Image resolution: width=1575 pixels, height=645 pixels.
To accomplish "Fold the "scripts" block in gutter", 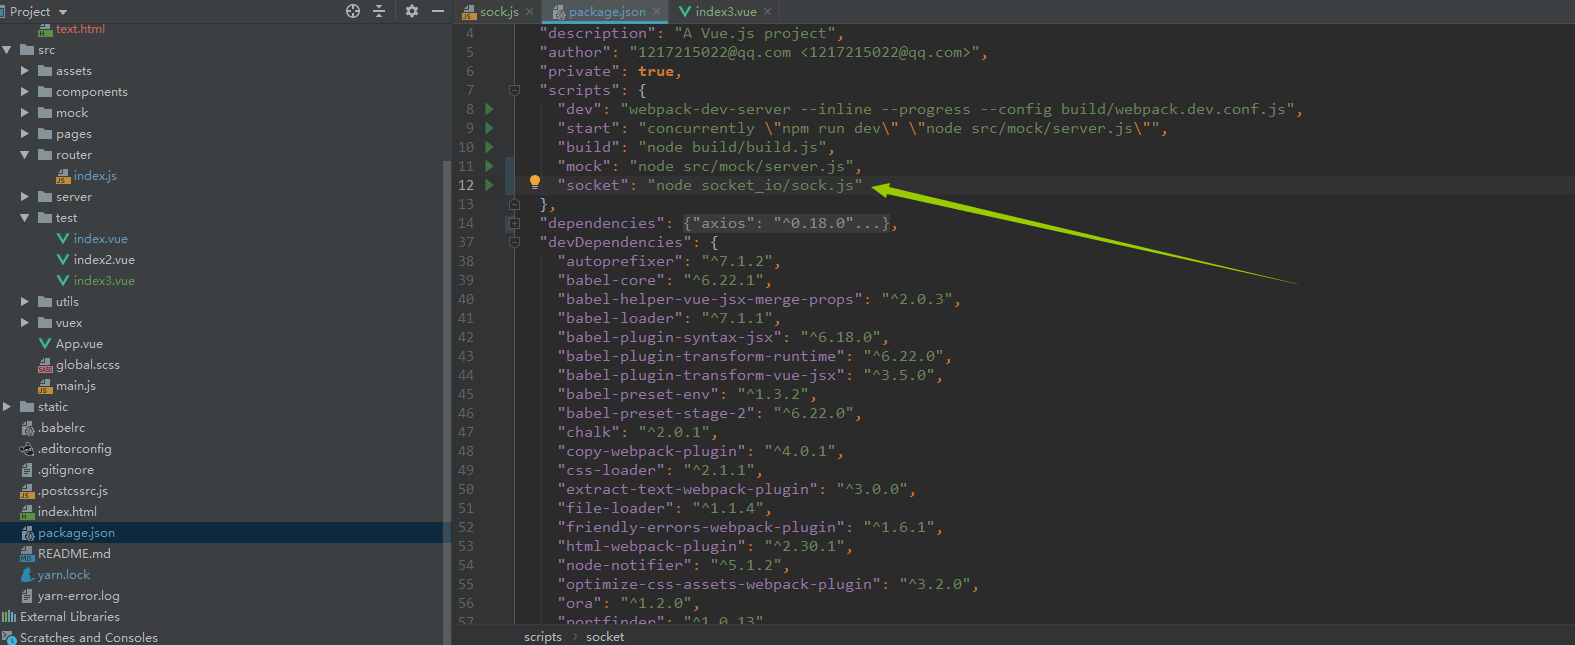I will (x=514, y=90).
